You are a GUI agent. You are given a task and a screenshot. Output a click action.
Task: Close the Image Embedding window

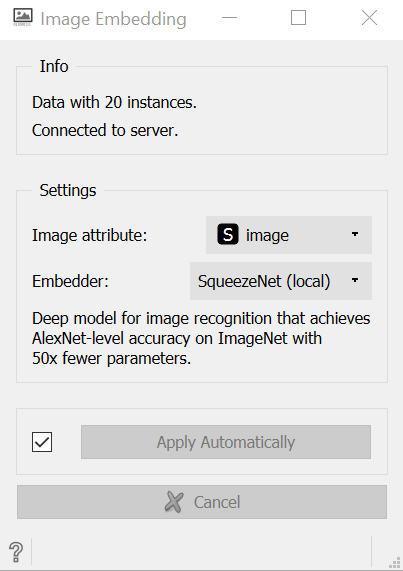tap(370, 17)
